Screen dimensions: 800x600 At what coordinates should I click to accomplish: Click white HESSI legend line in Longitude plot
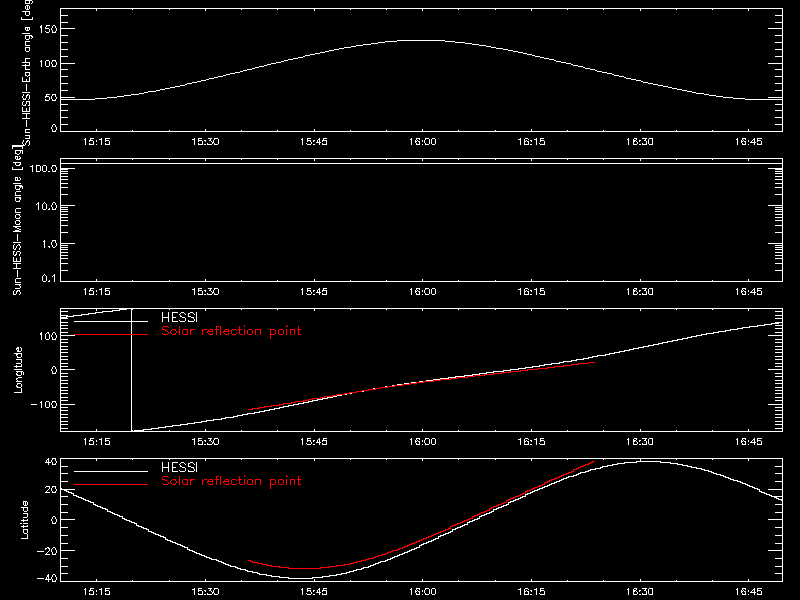tap(111, 321)
